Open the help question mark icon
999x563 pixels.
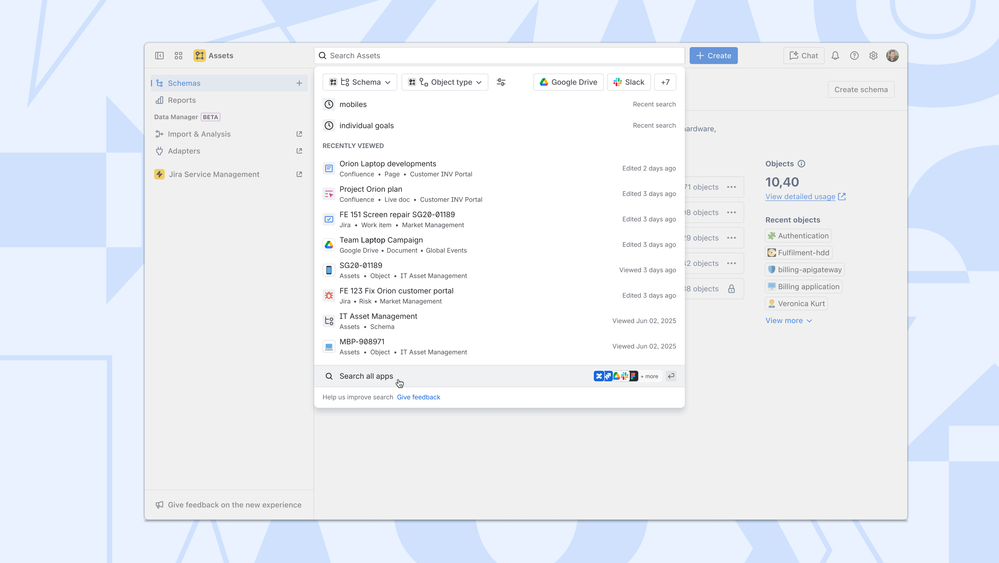pyautogui.click(x=854, y=55)
